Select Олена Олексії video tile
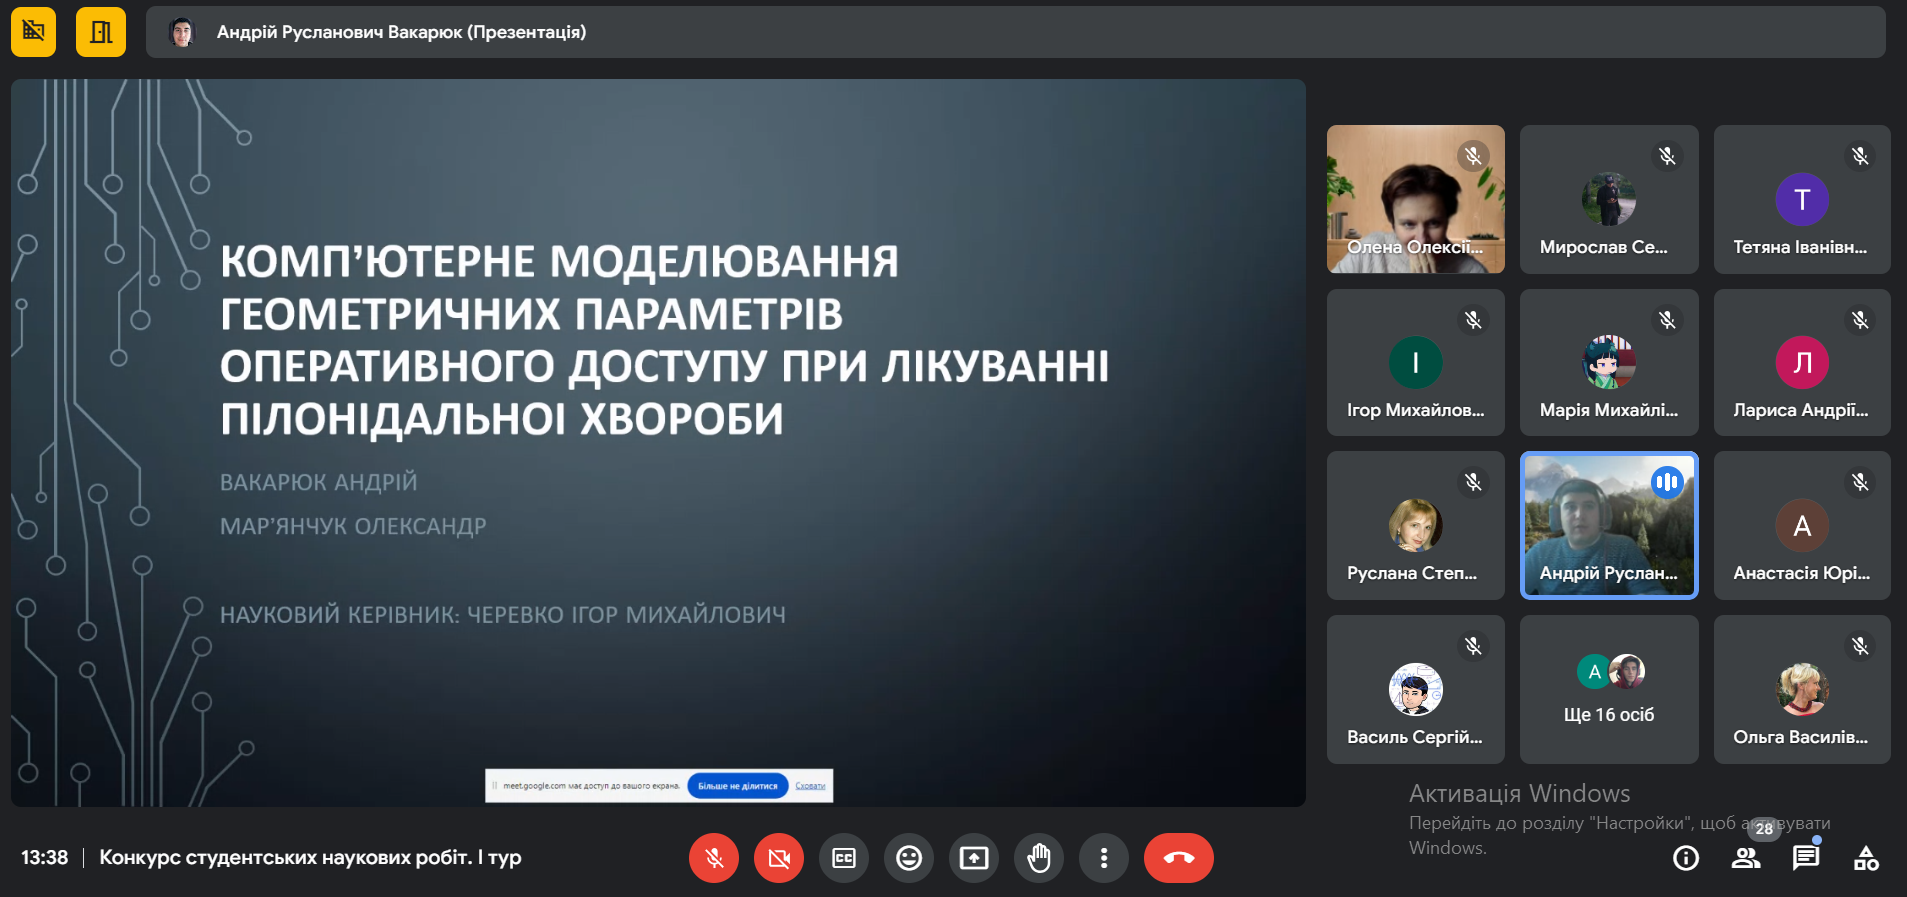This screenshot has height=897, width=1907. click(x=1415, y=199)
